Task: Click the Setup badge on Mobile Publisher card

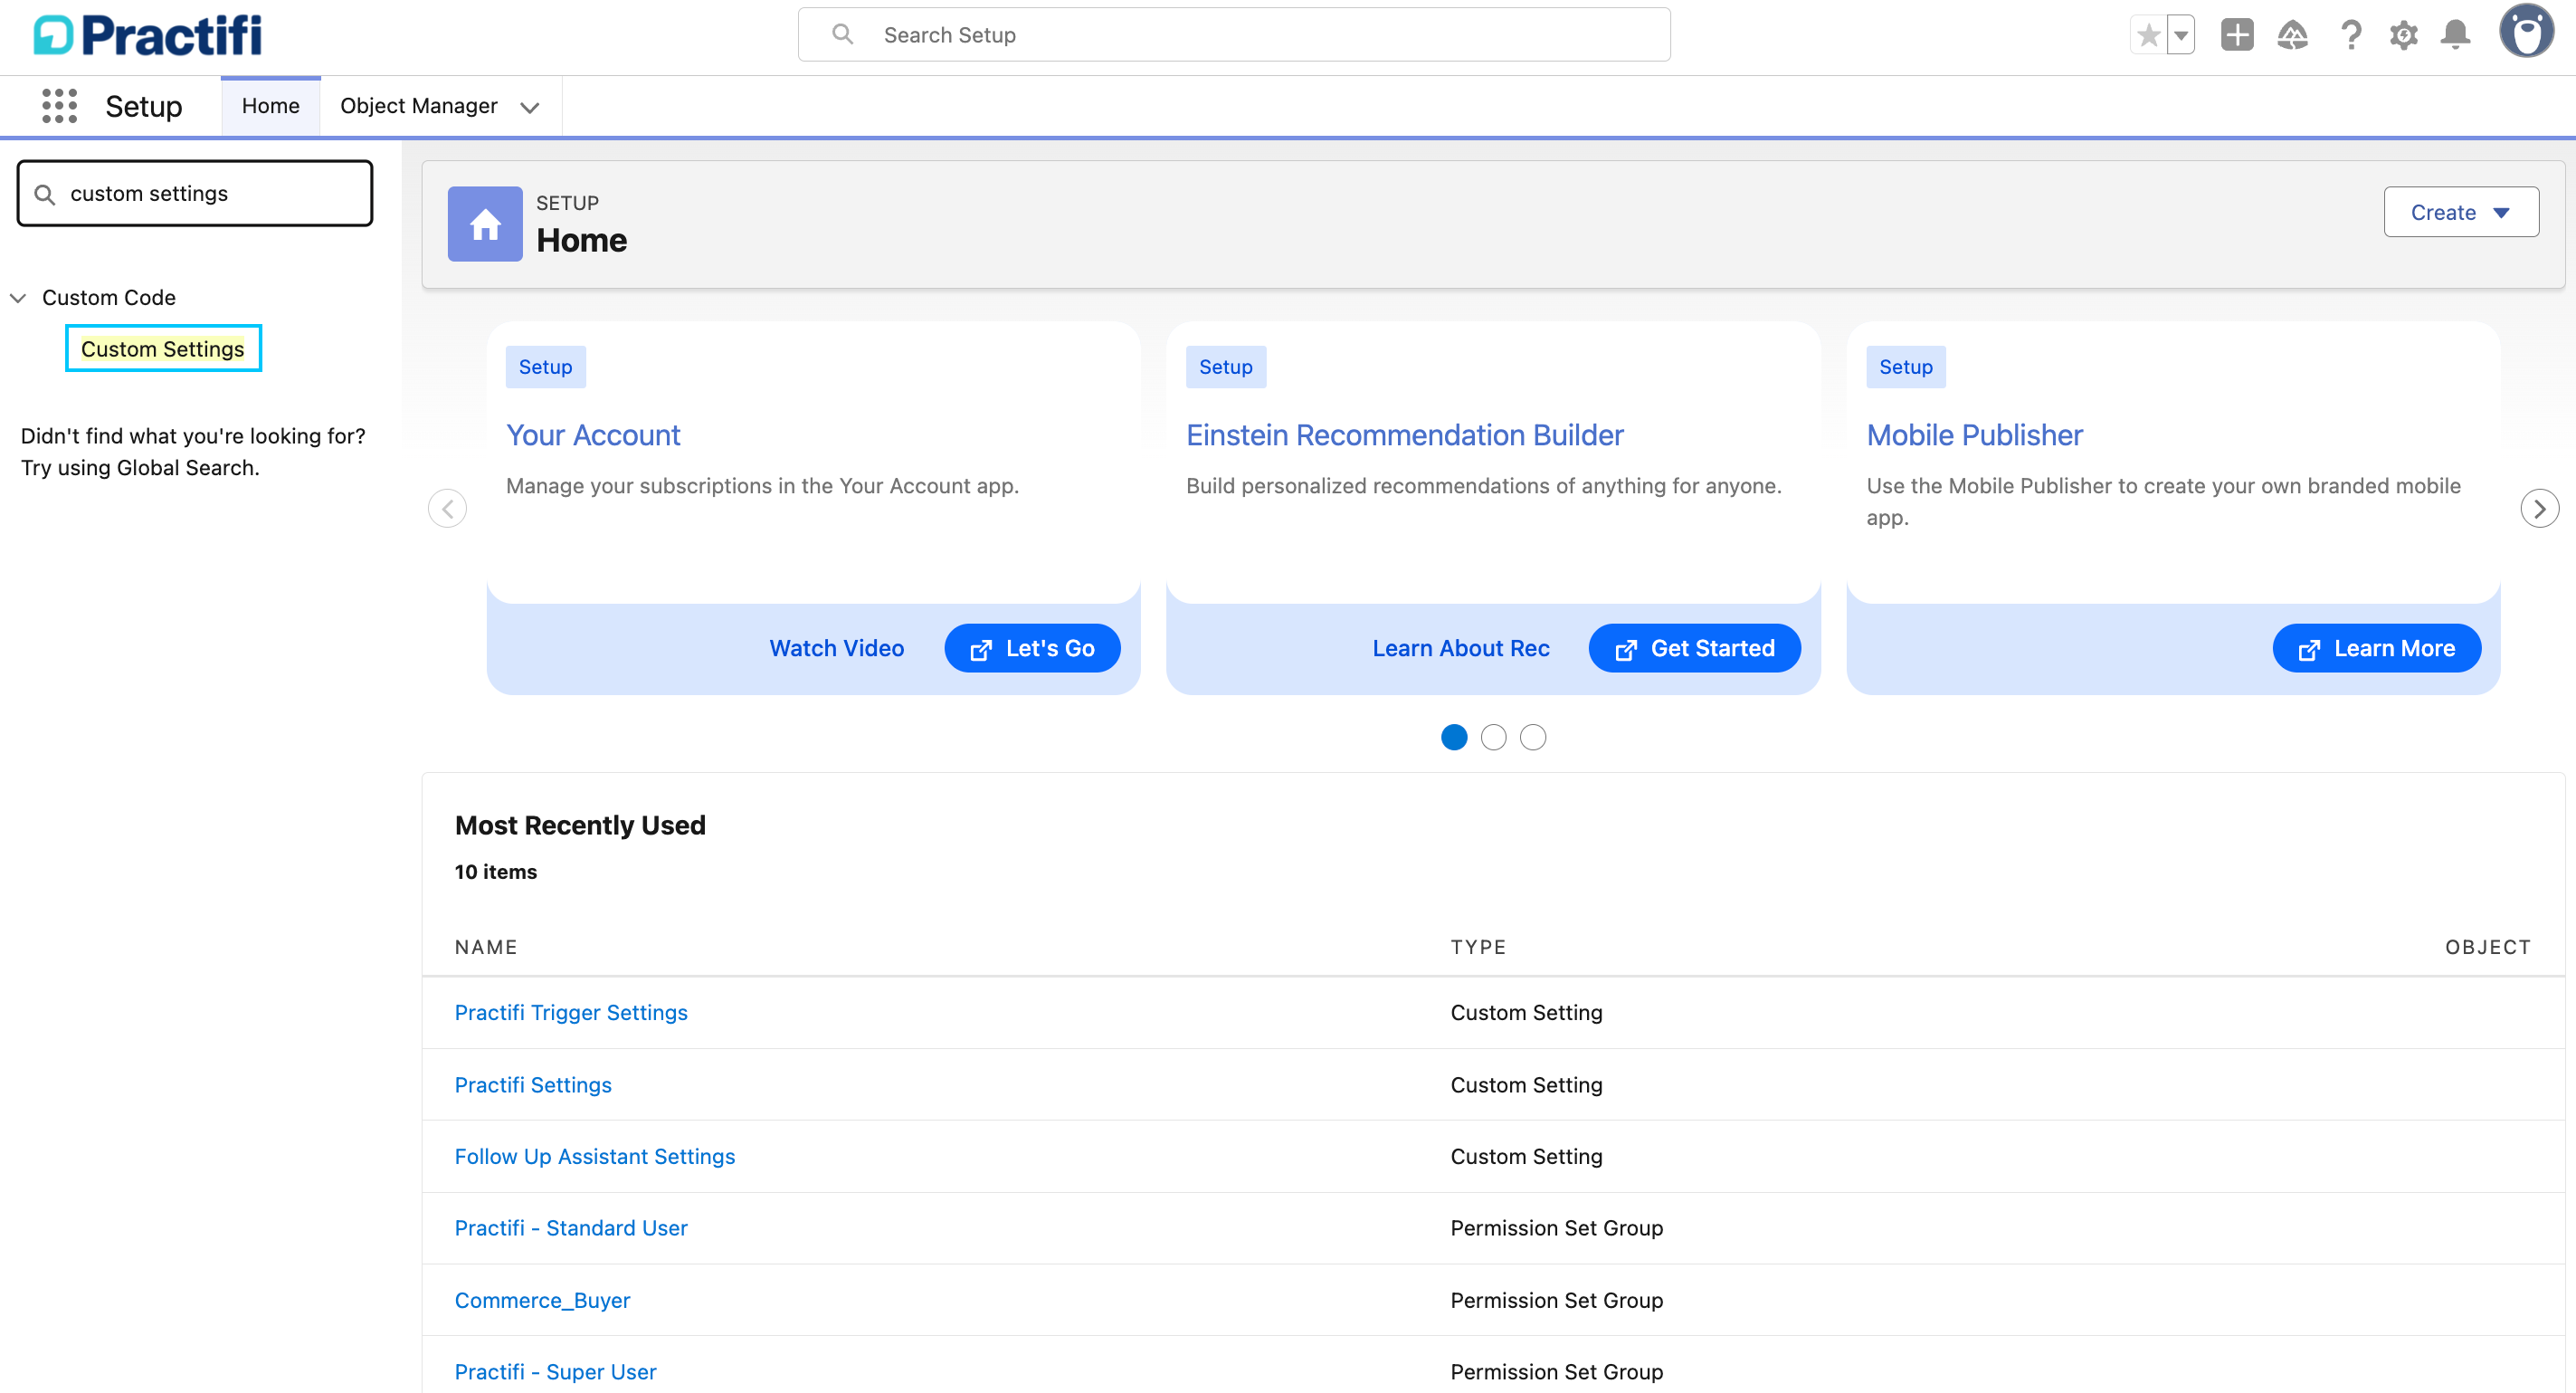Action: pos(1906,367)
